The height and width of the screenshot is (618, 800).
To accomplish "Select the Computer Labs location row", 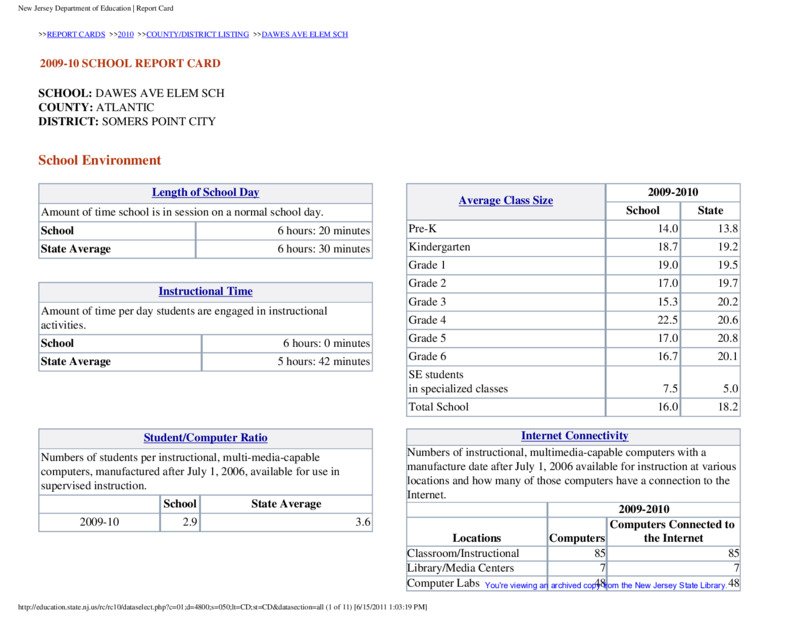I will pyautogui.click(x=573, y=583).
